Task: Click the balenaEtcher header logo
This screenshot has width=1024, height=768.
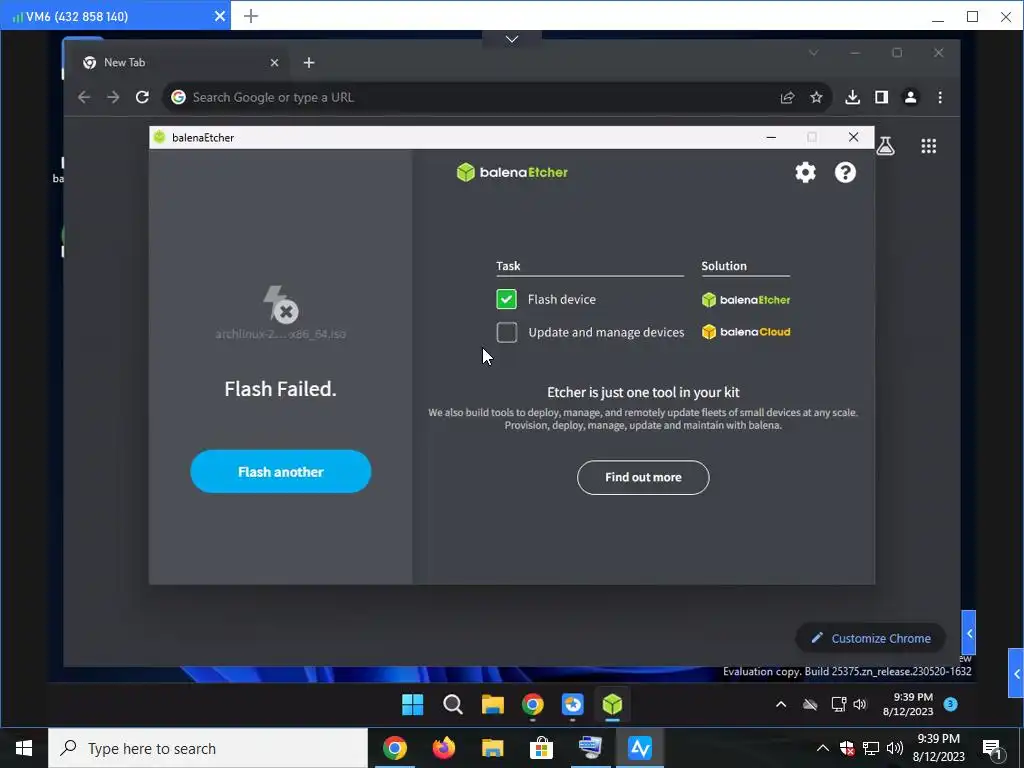Action: point(512,172)
